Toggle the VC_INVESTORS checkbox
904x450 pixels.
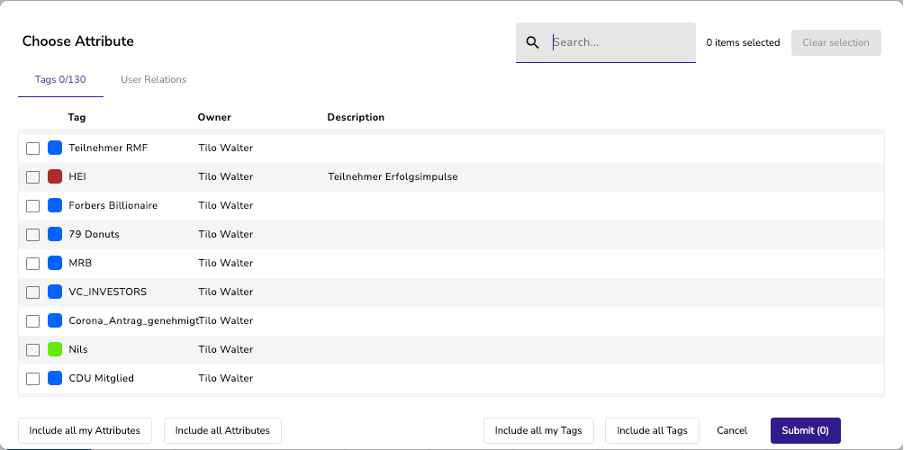click(x=33, y=293)
